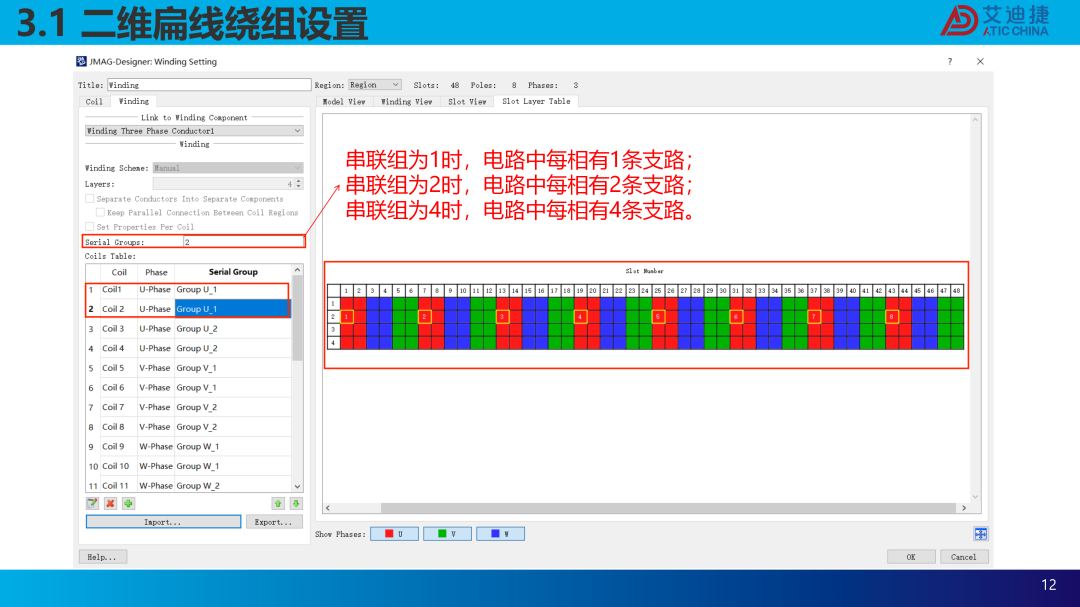The image size is (1080, 607).
Task: Select the Coil 3 row
Action: pyautogui.click(x=188, y=329)
